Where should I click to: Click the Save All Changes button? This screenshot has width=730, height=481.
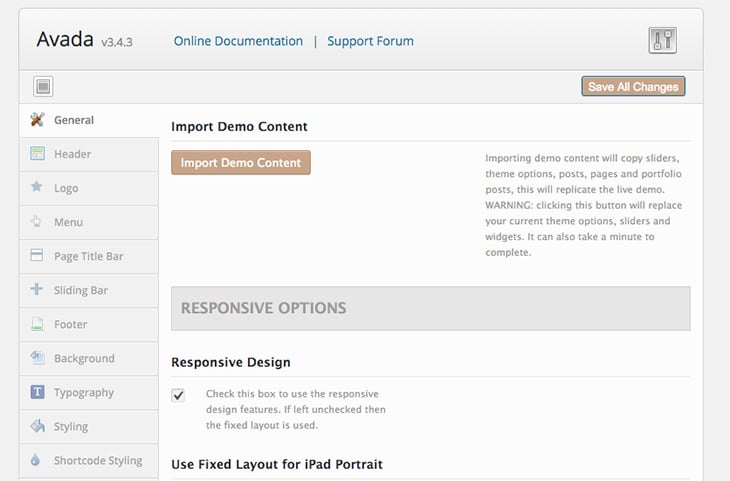point(633,87)
